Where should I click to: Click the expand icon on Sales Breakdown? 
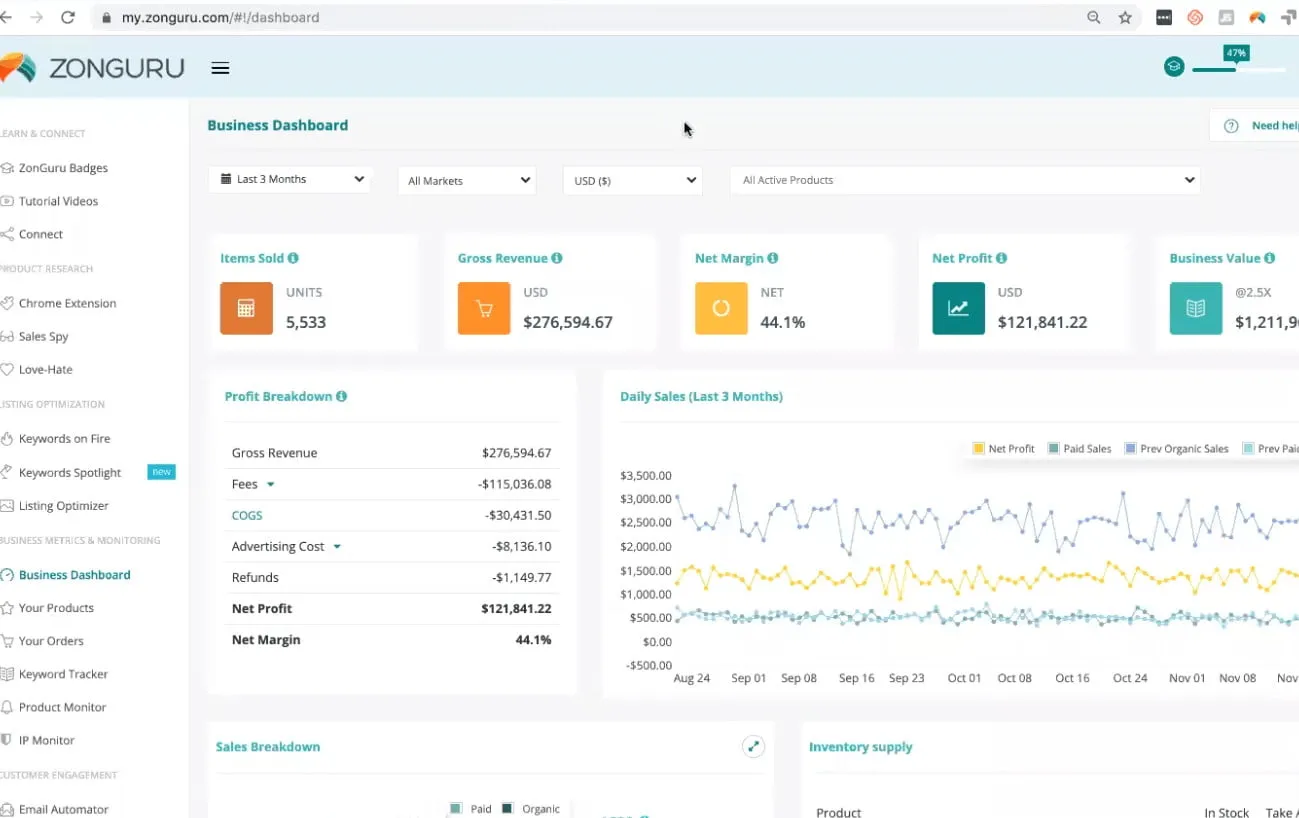[x=754, y=746]
